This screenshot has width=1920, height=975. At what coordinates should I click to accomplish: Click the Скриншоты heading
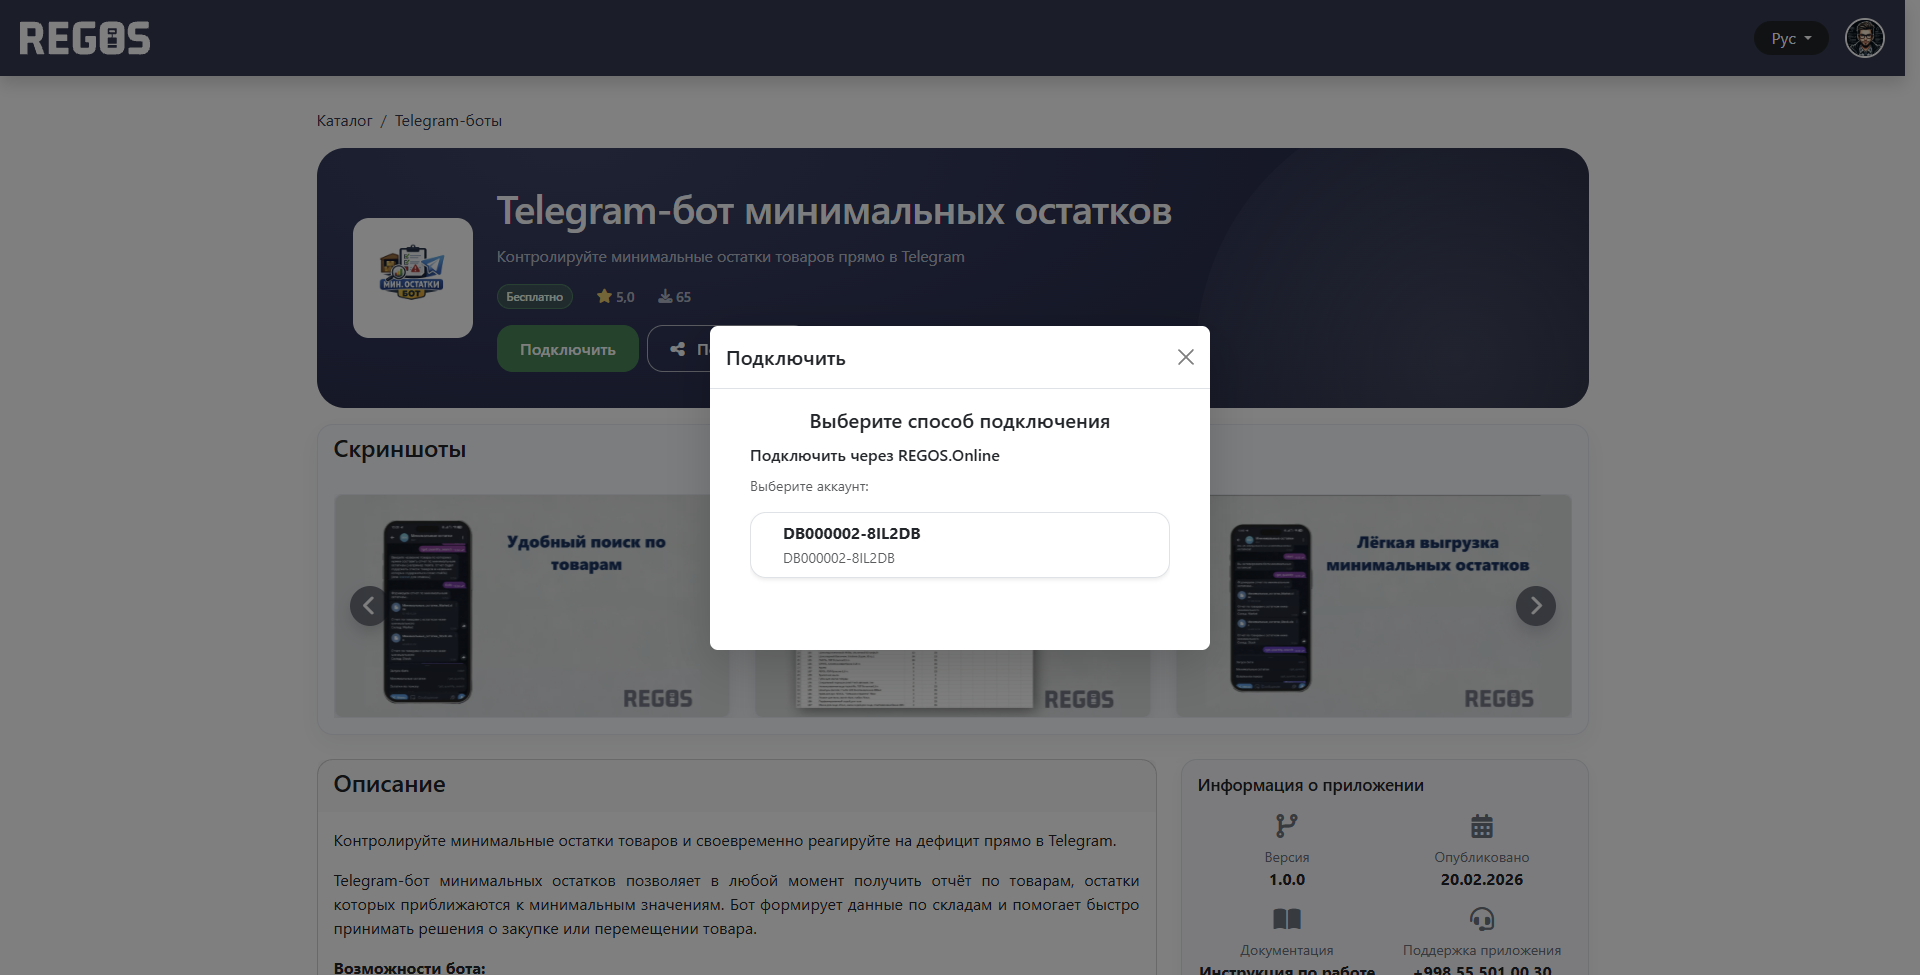coord(399,449)
